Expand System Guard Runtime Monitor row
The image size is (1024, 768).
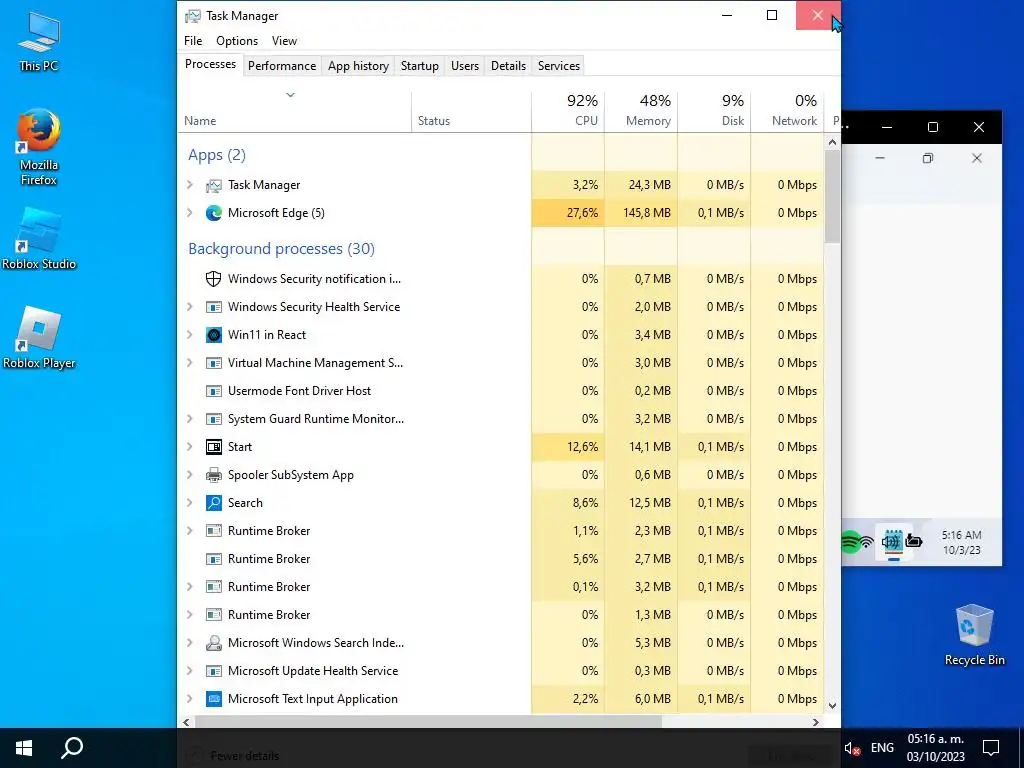coord(190,419)
